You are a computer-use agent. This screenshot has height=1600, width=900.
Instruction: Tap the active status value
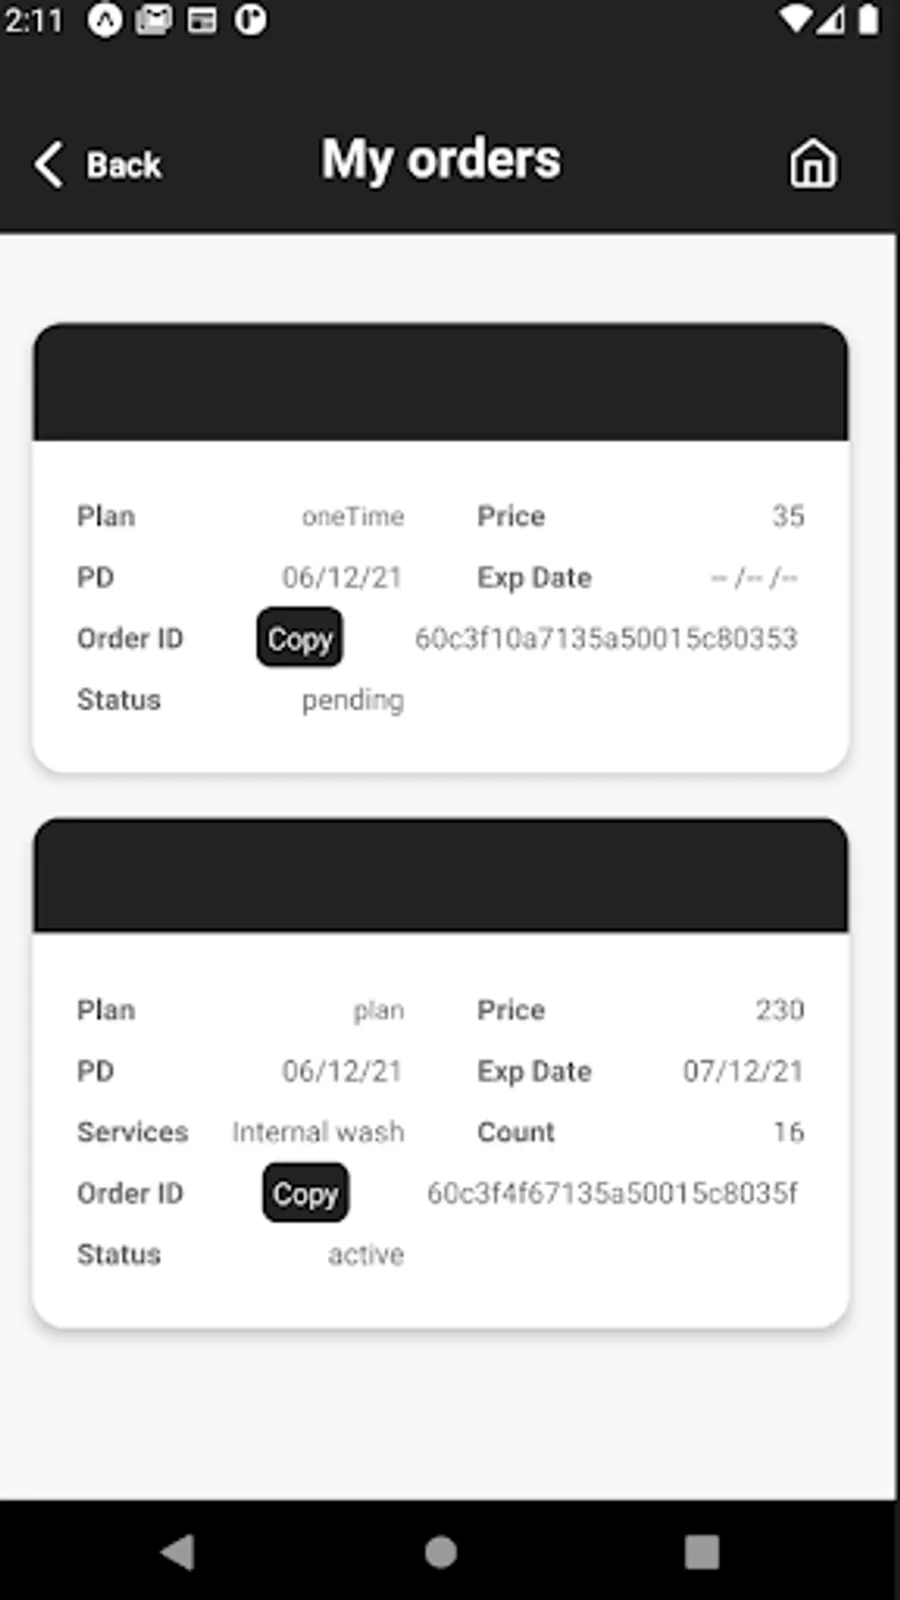(x=366, y=1254)
